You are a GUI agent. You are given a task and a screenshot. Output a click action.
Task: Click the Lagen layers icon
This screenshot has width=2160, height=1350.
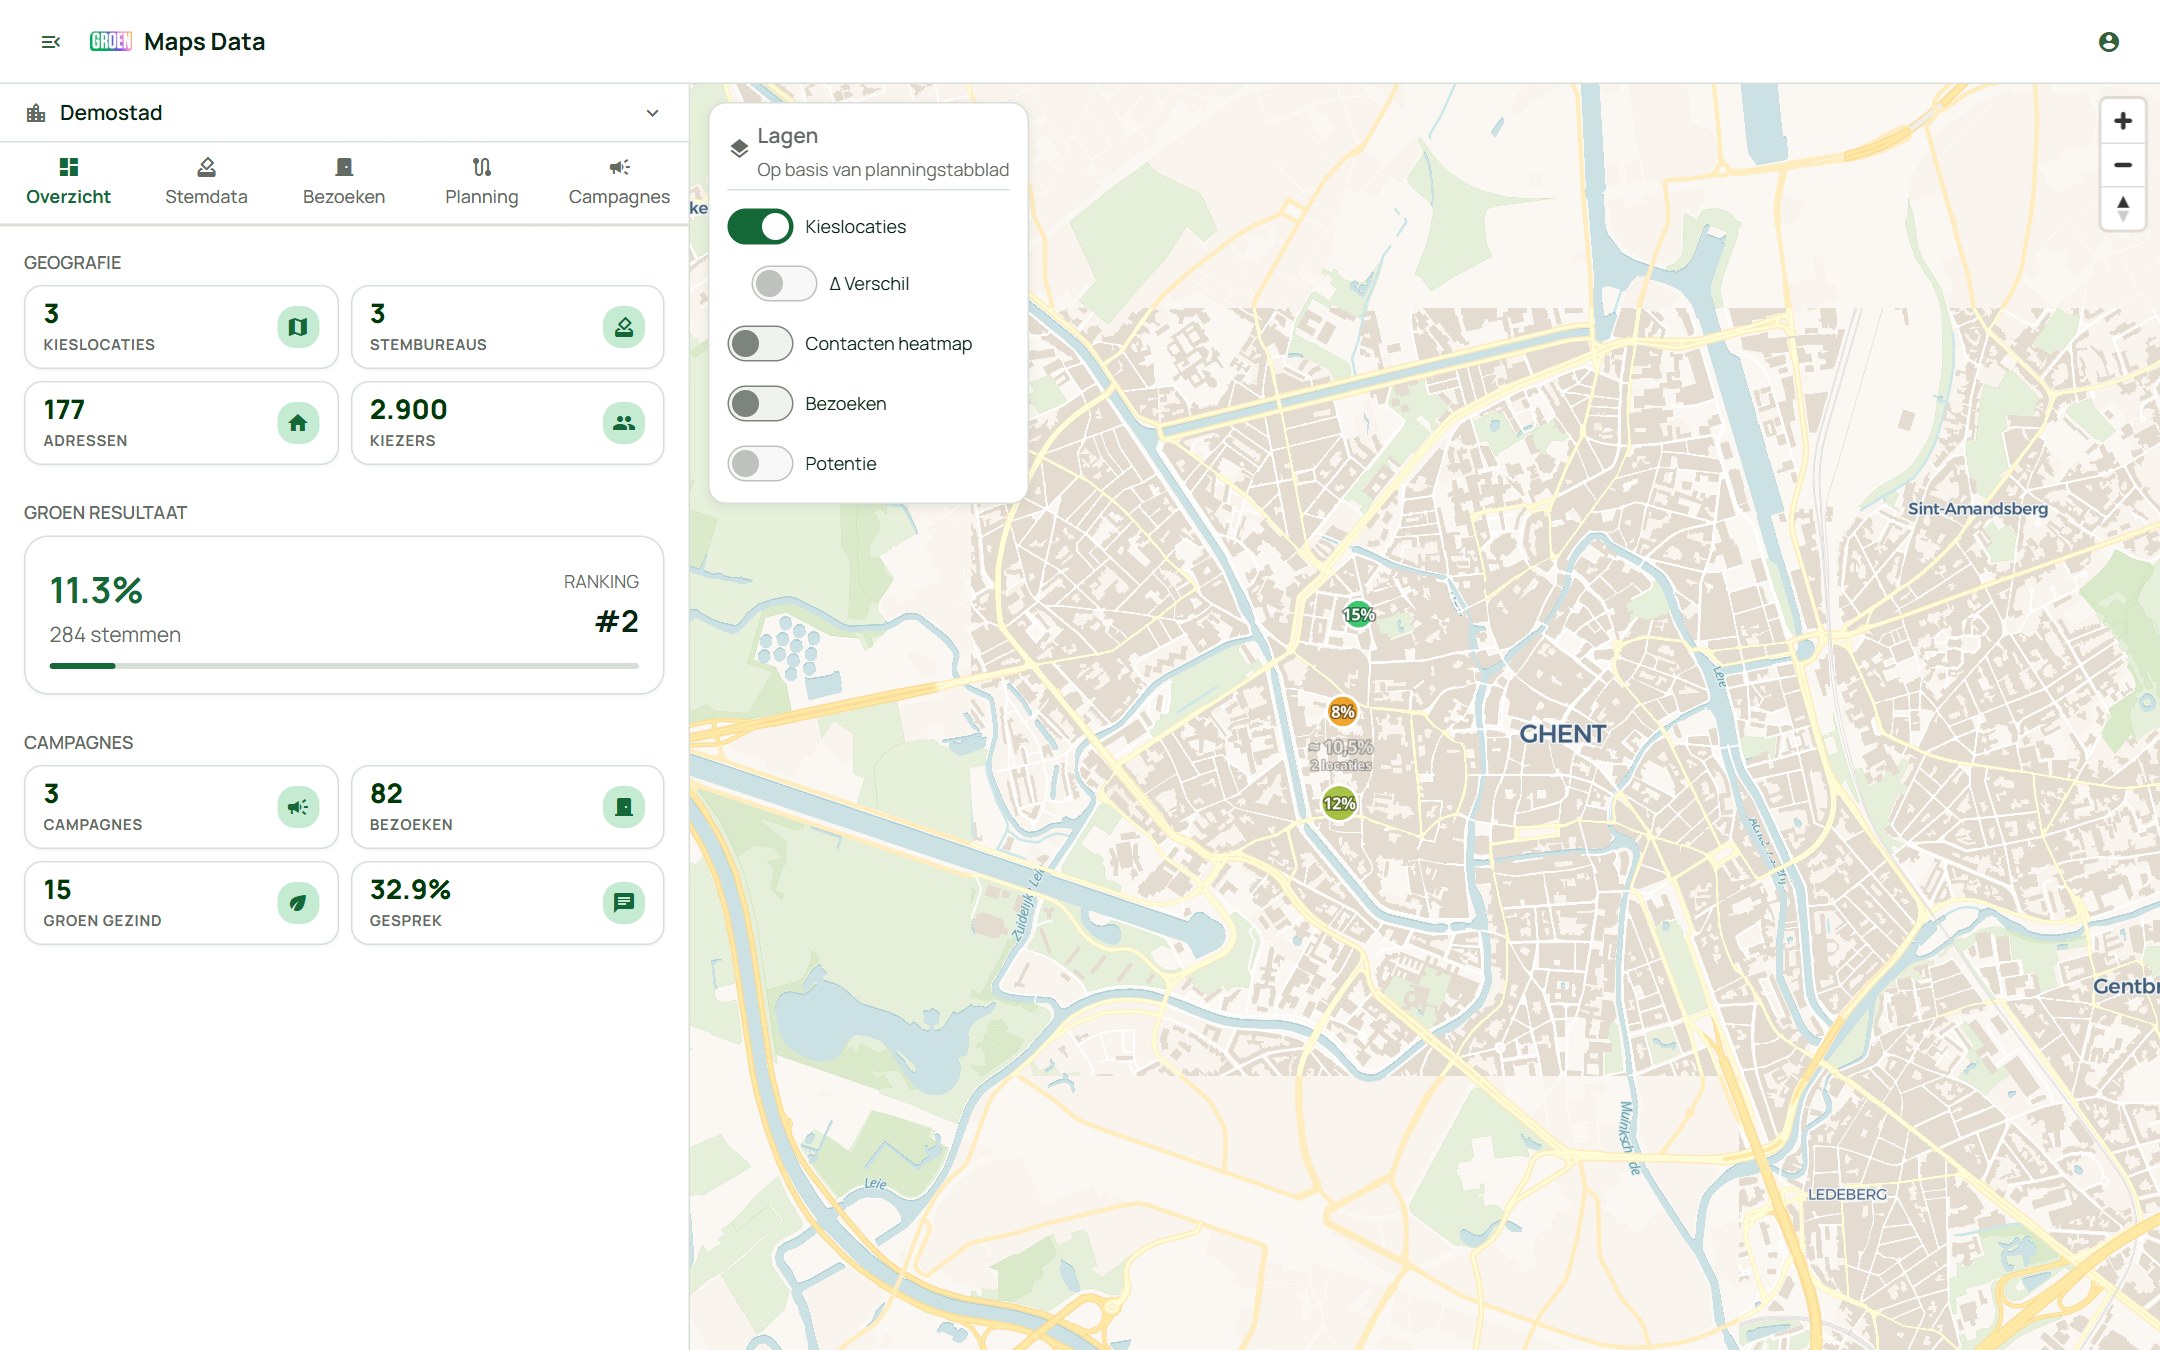[x=739, y=148]
